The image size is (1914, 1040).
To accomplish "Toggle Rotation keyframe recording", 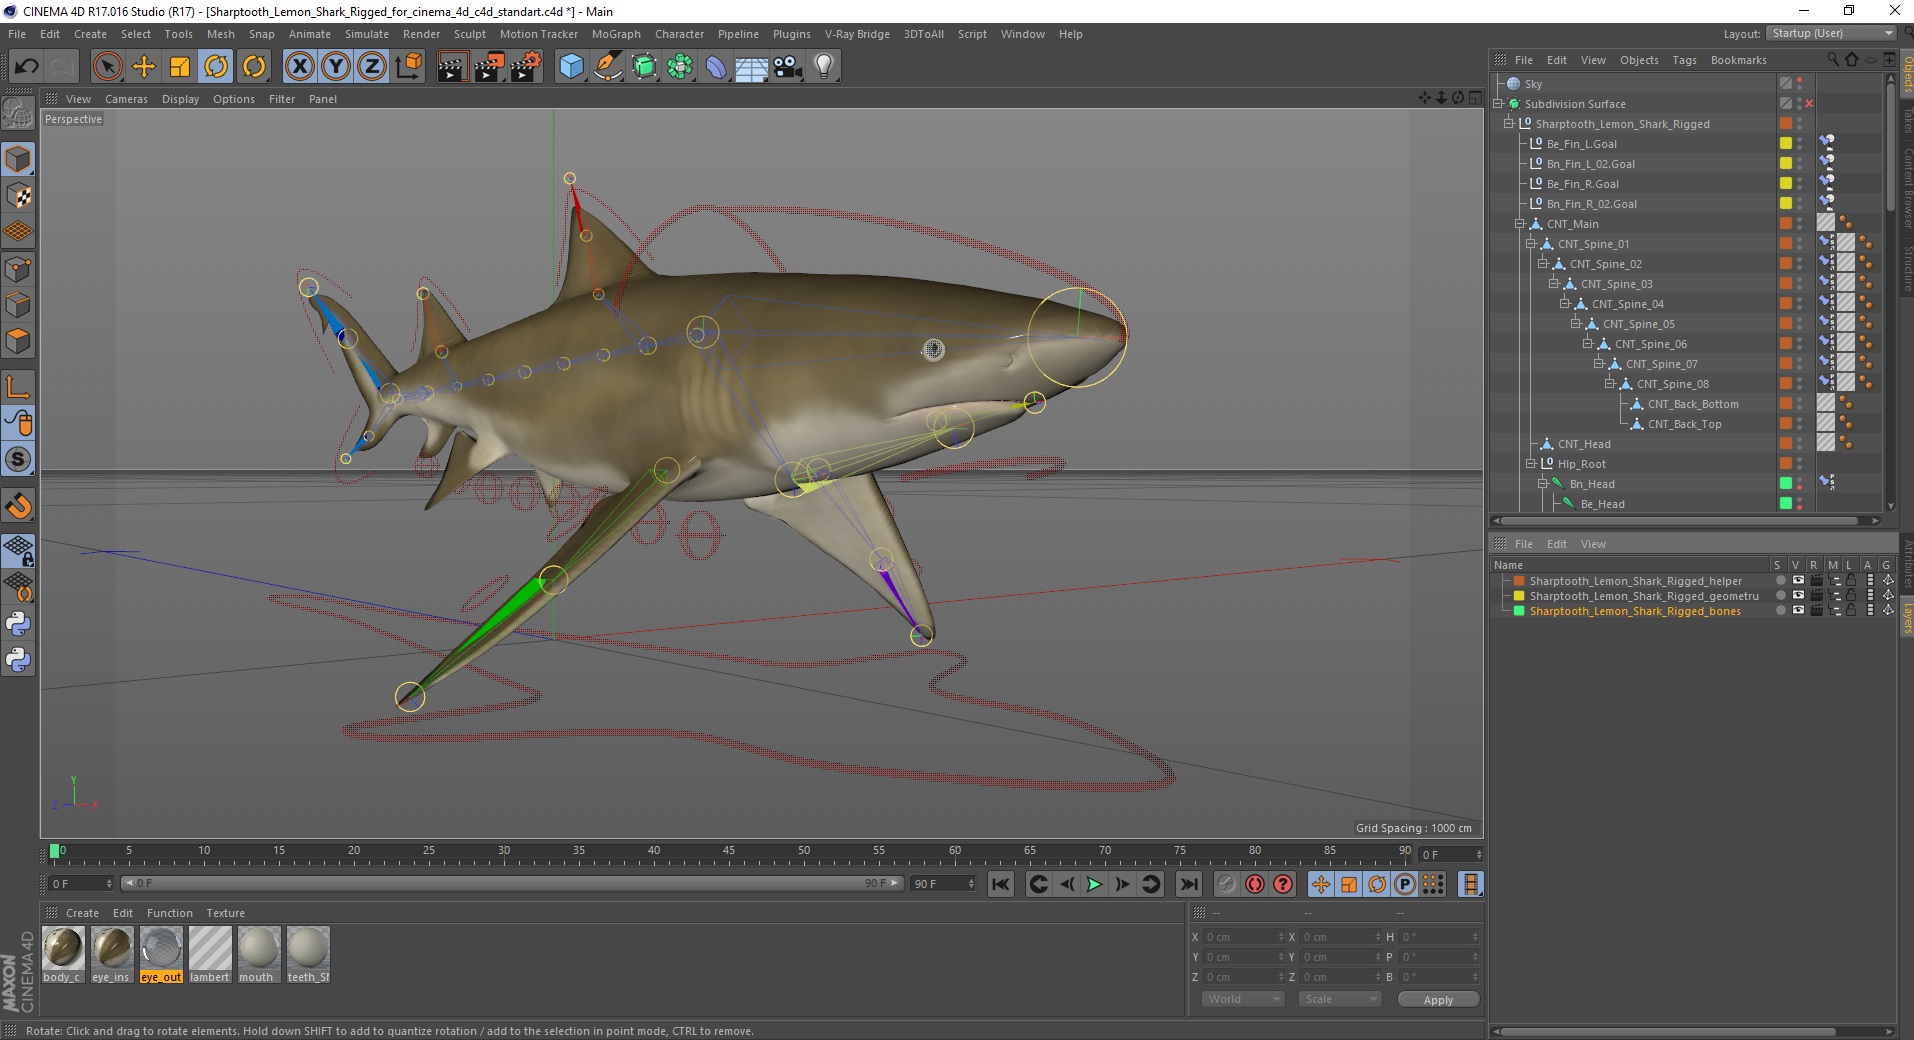I will point(1376,884).
